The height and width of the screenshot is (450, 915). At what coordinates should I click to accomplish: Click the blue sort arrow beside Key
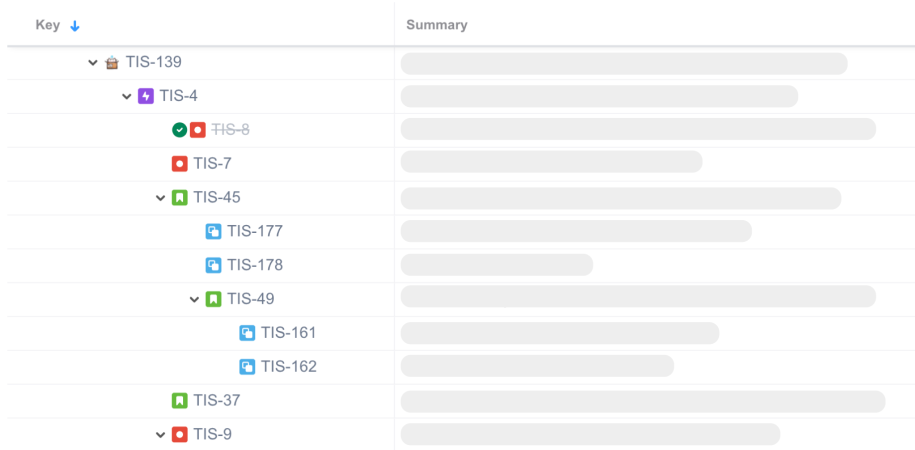tap(75, 26)
